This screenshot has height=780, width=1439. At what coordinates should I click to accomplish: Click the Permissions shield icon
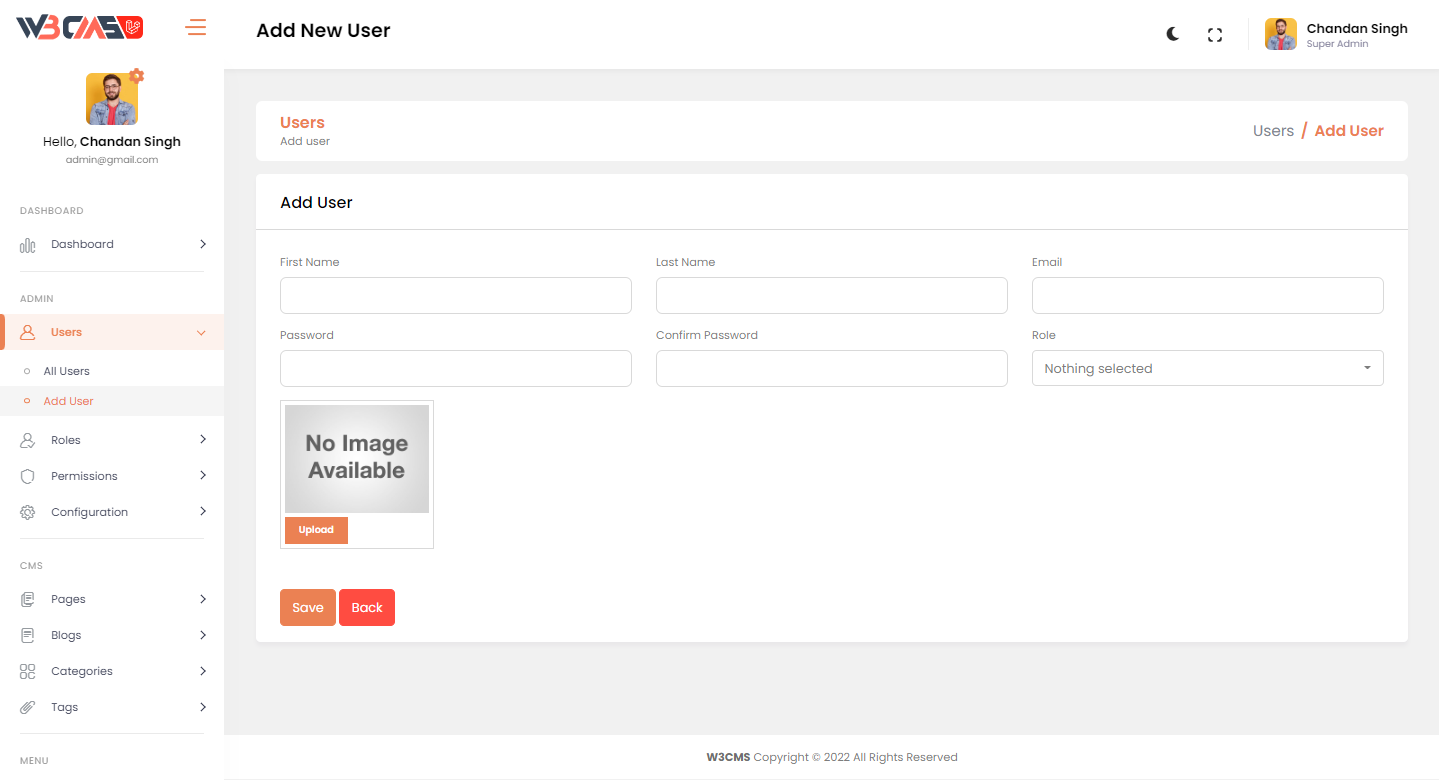pyautogui.click(x=28, y=476)
